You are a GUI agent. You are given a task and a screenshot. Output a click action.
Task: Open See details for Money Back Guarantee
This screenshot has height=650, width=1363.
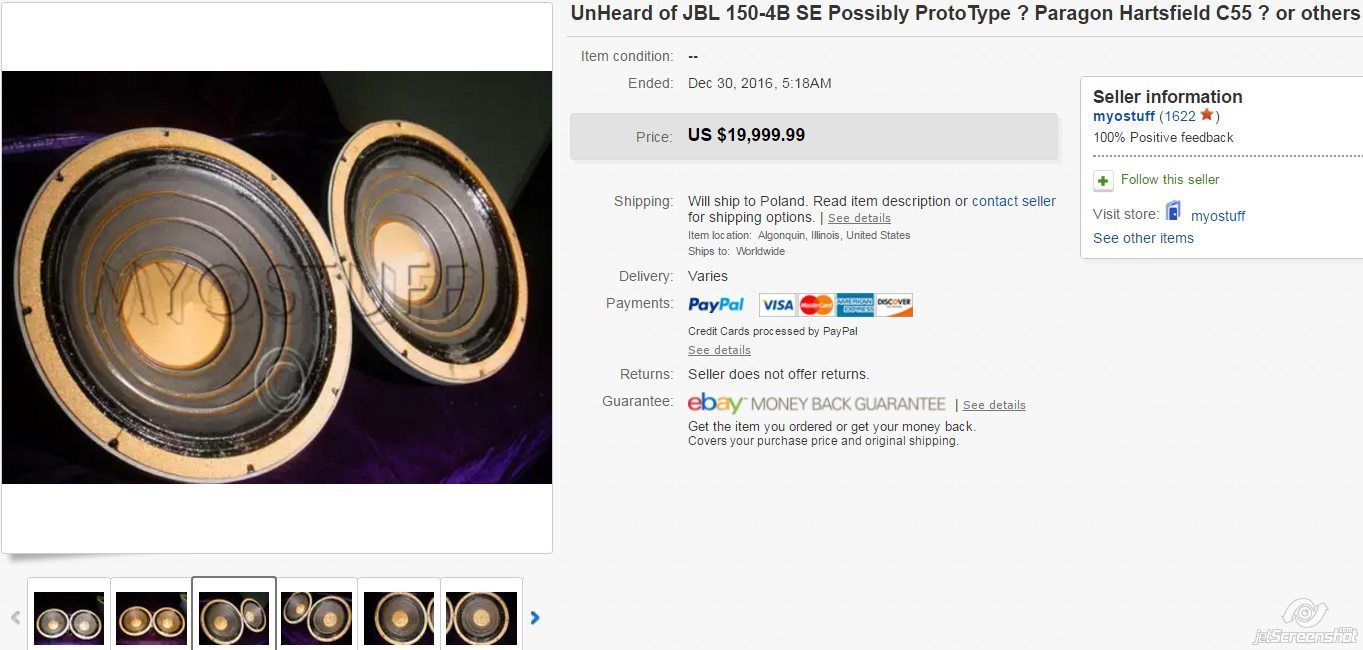click(994, 405)
